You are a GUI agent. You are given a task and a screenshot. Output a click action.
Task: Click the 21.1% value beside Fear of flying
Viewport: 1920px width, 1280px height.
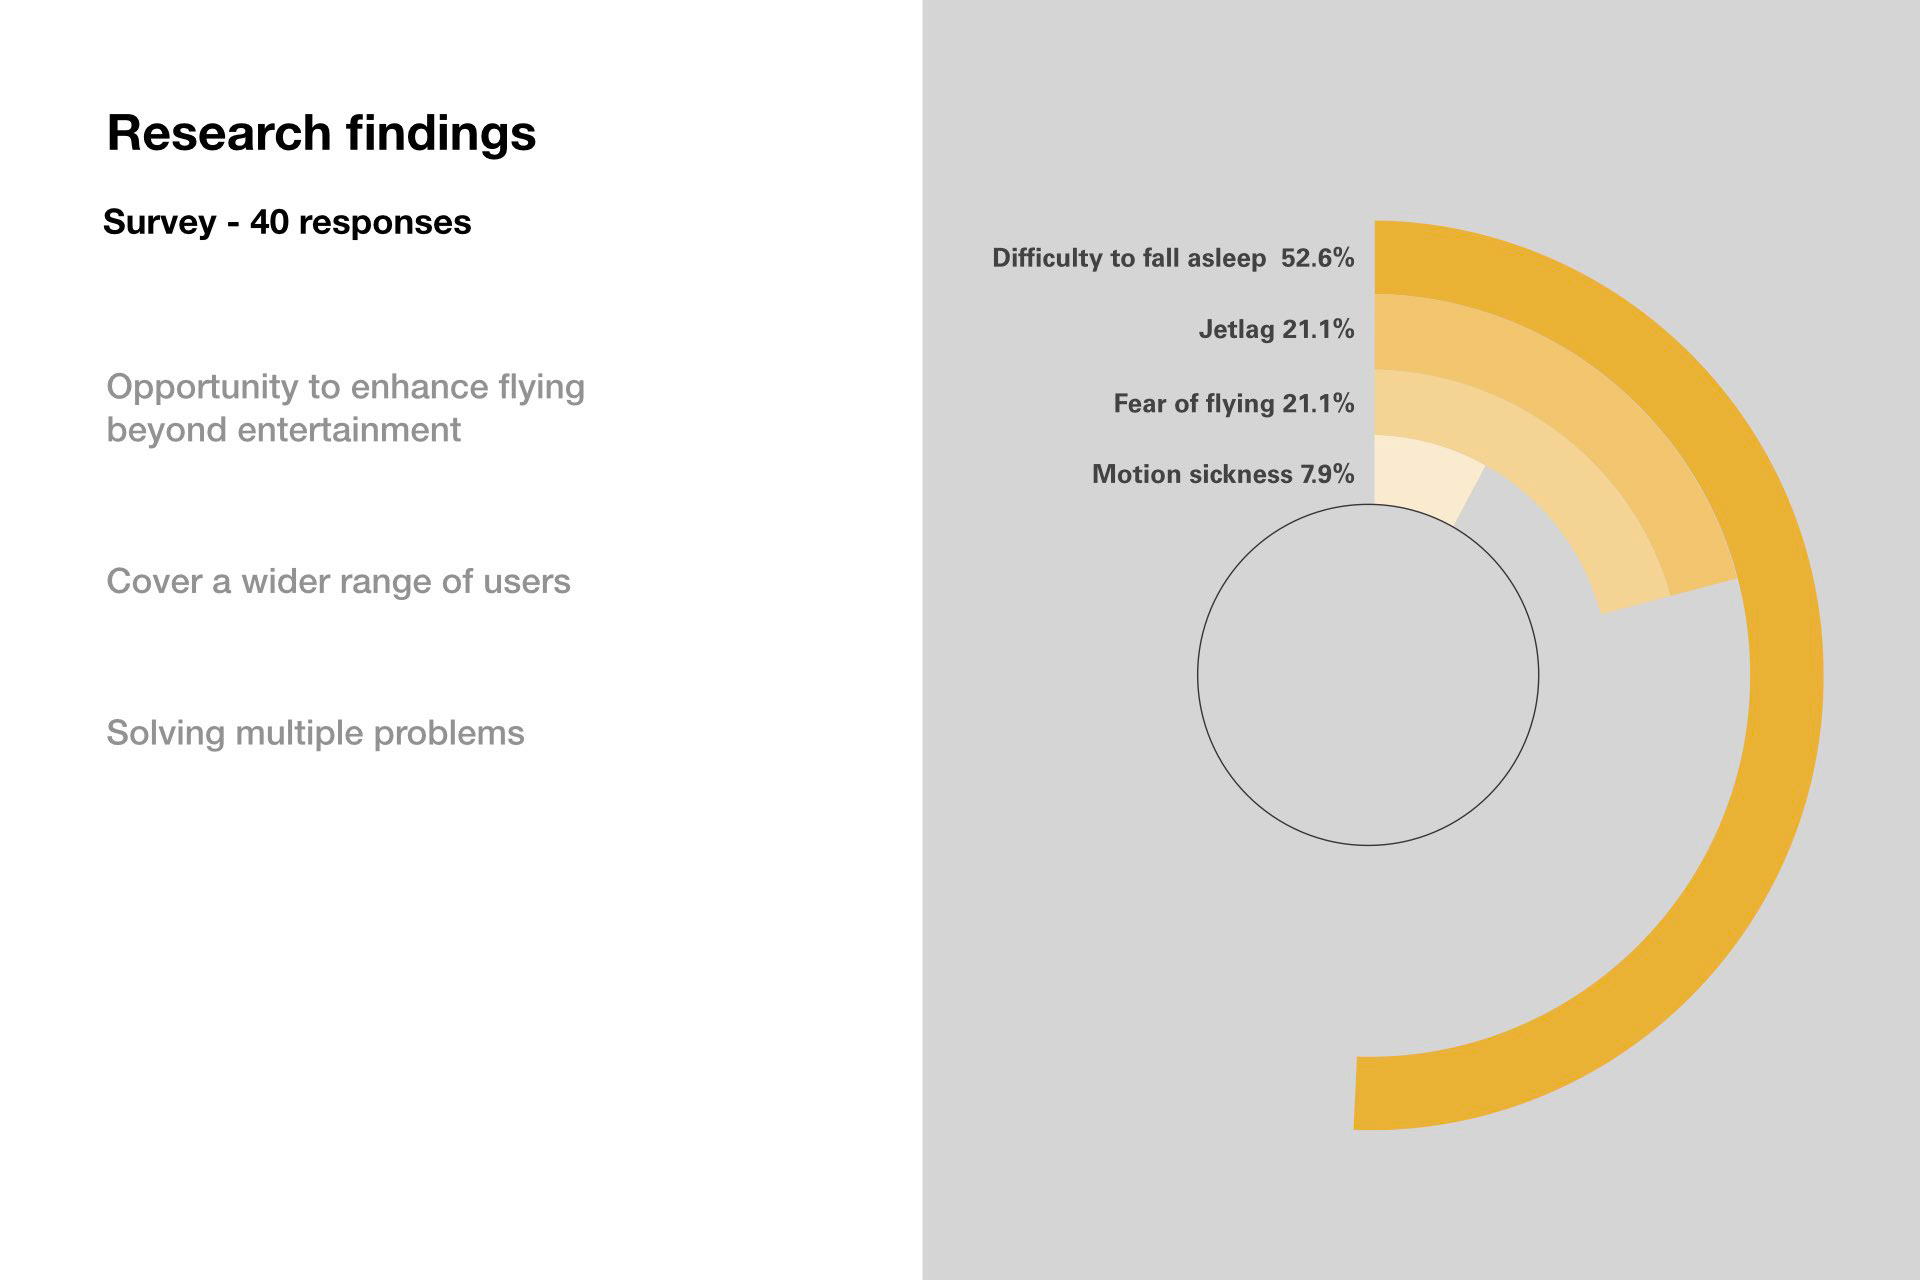click(1318, 403)
